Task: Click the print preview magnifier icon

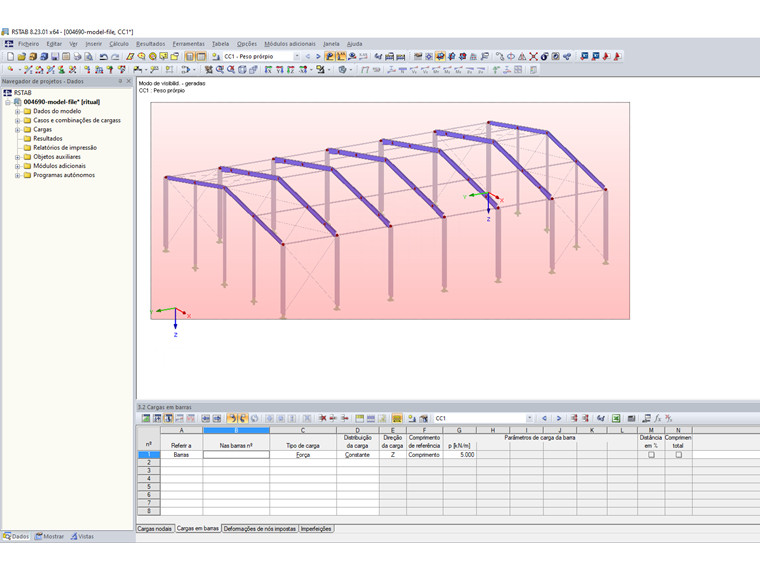Action: pyautogui.click(x=89, y=57)
